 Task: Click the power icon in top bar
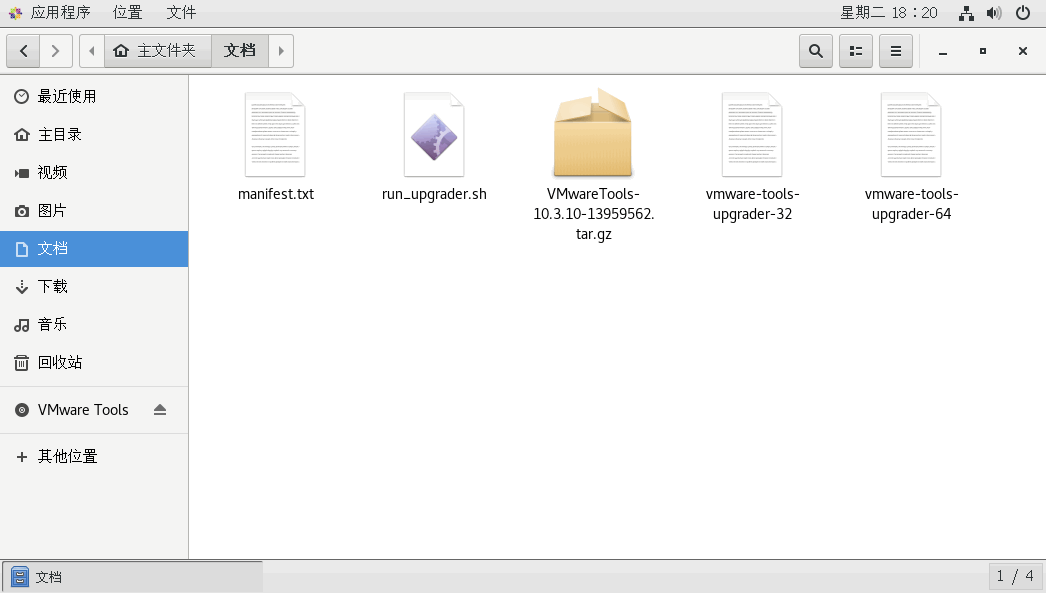point(1023,13)
